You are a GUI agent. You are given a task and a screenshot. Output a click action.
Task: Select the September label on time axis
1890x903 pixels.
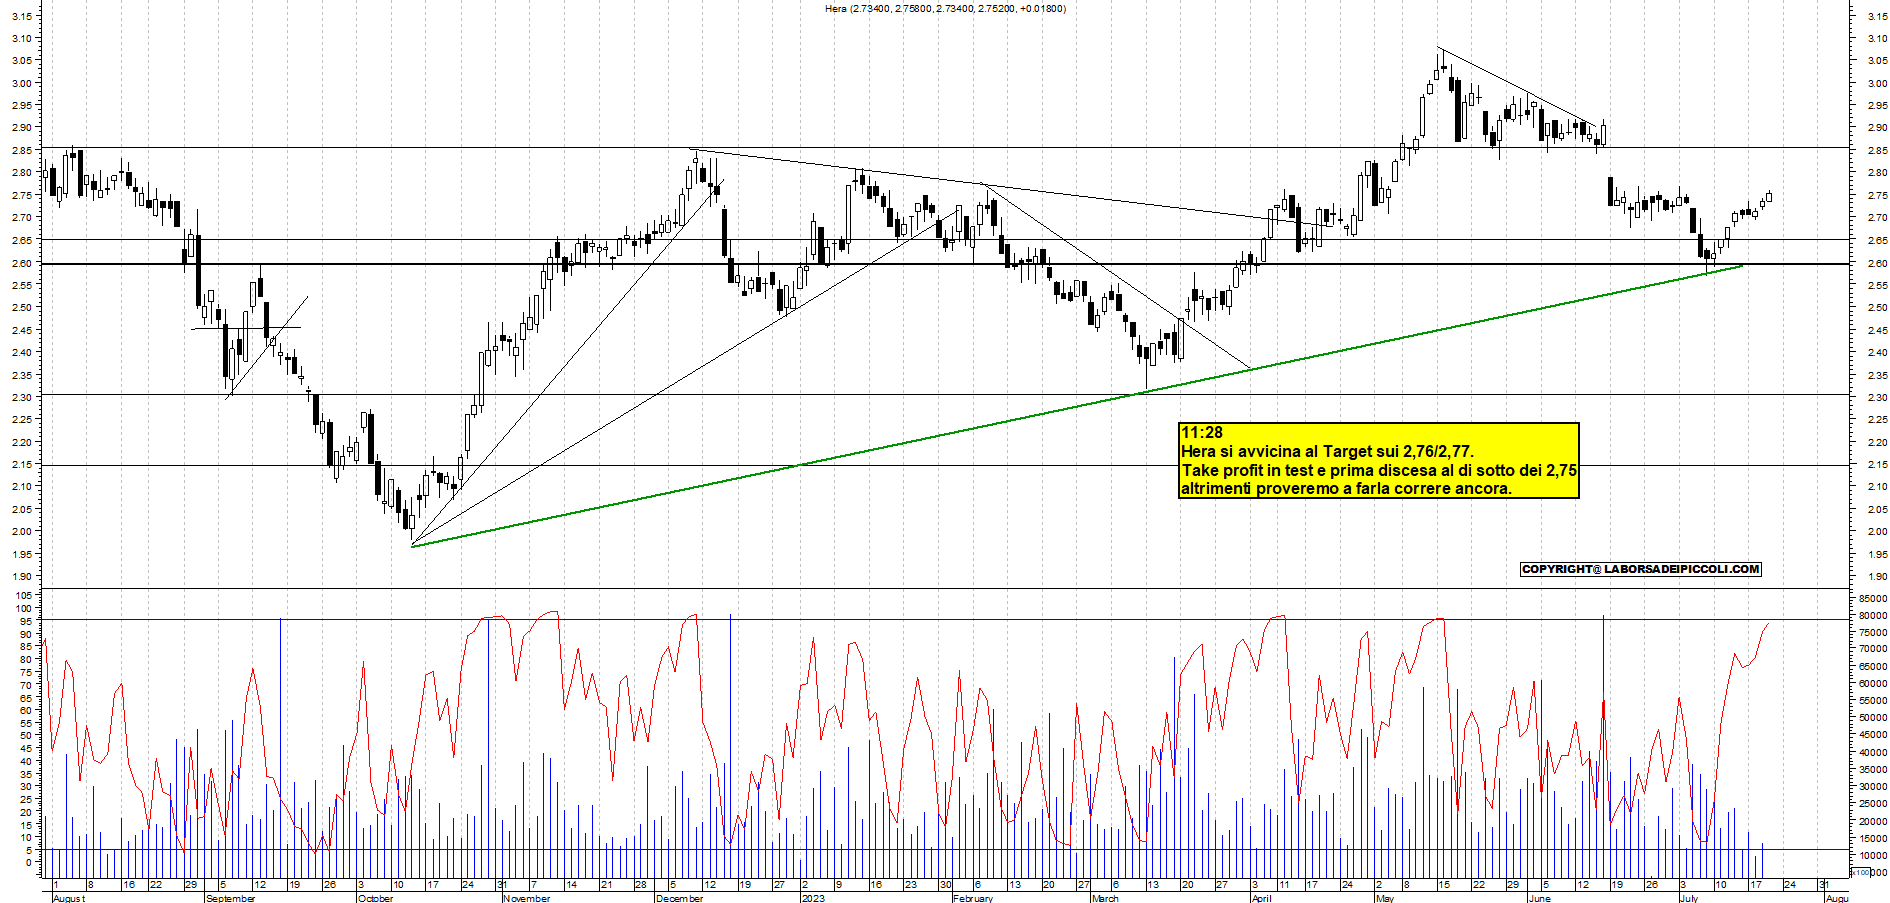[x=230, y=898]
